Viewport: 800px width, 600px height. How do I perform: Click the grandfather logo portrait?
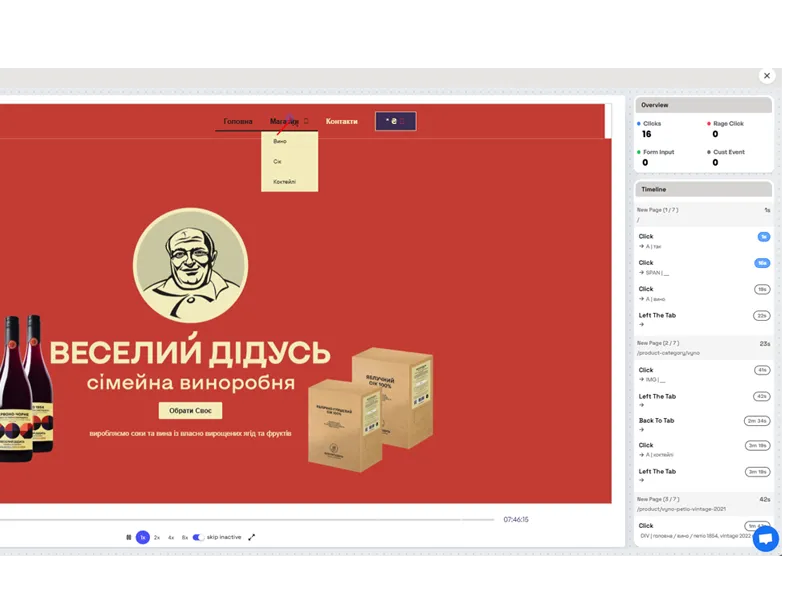[190, 265]
